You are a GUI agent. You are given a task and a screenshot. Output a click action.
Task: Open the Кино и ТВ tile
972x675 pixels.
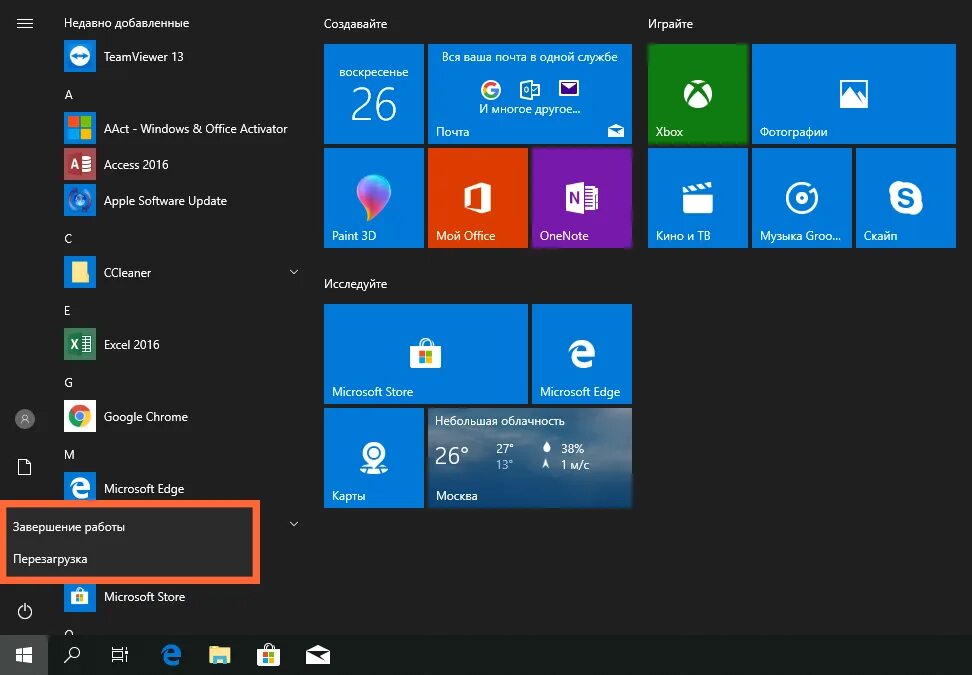click(x=698, y=198)
